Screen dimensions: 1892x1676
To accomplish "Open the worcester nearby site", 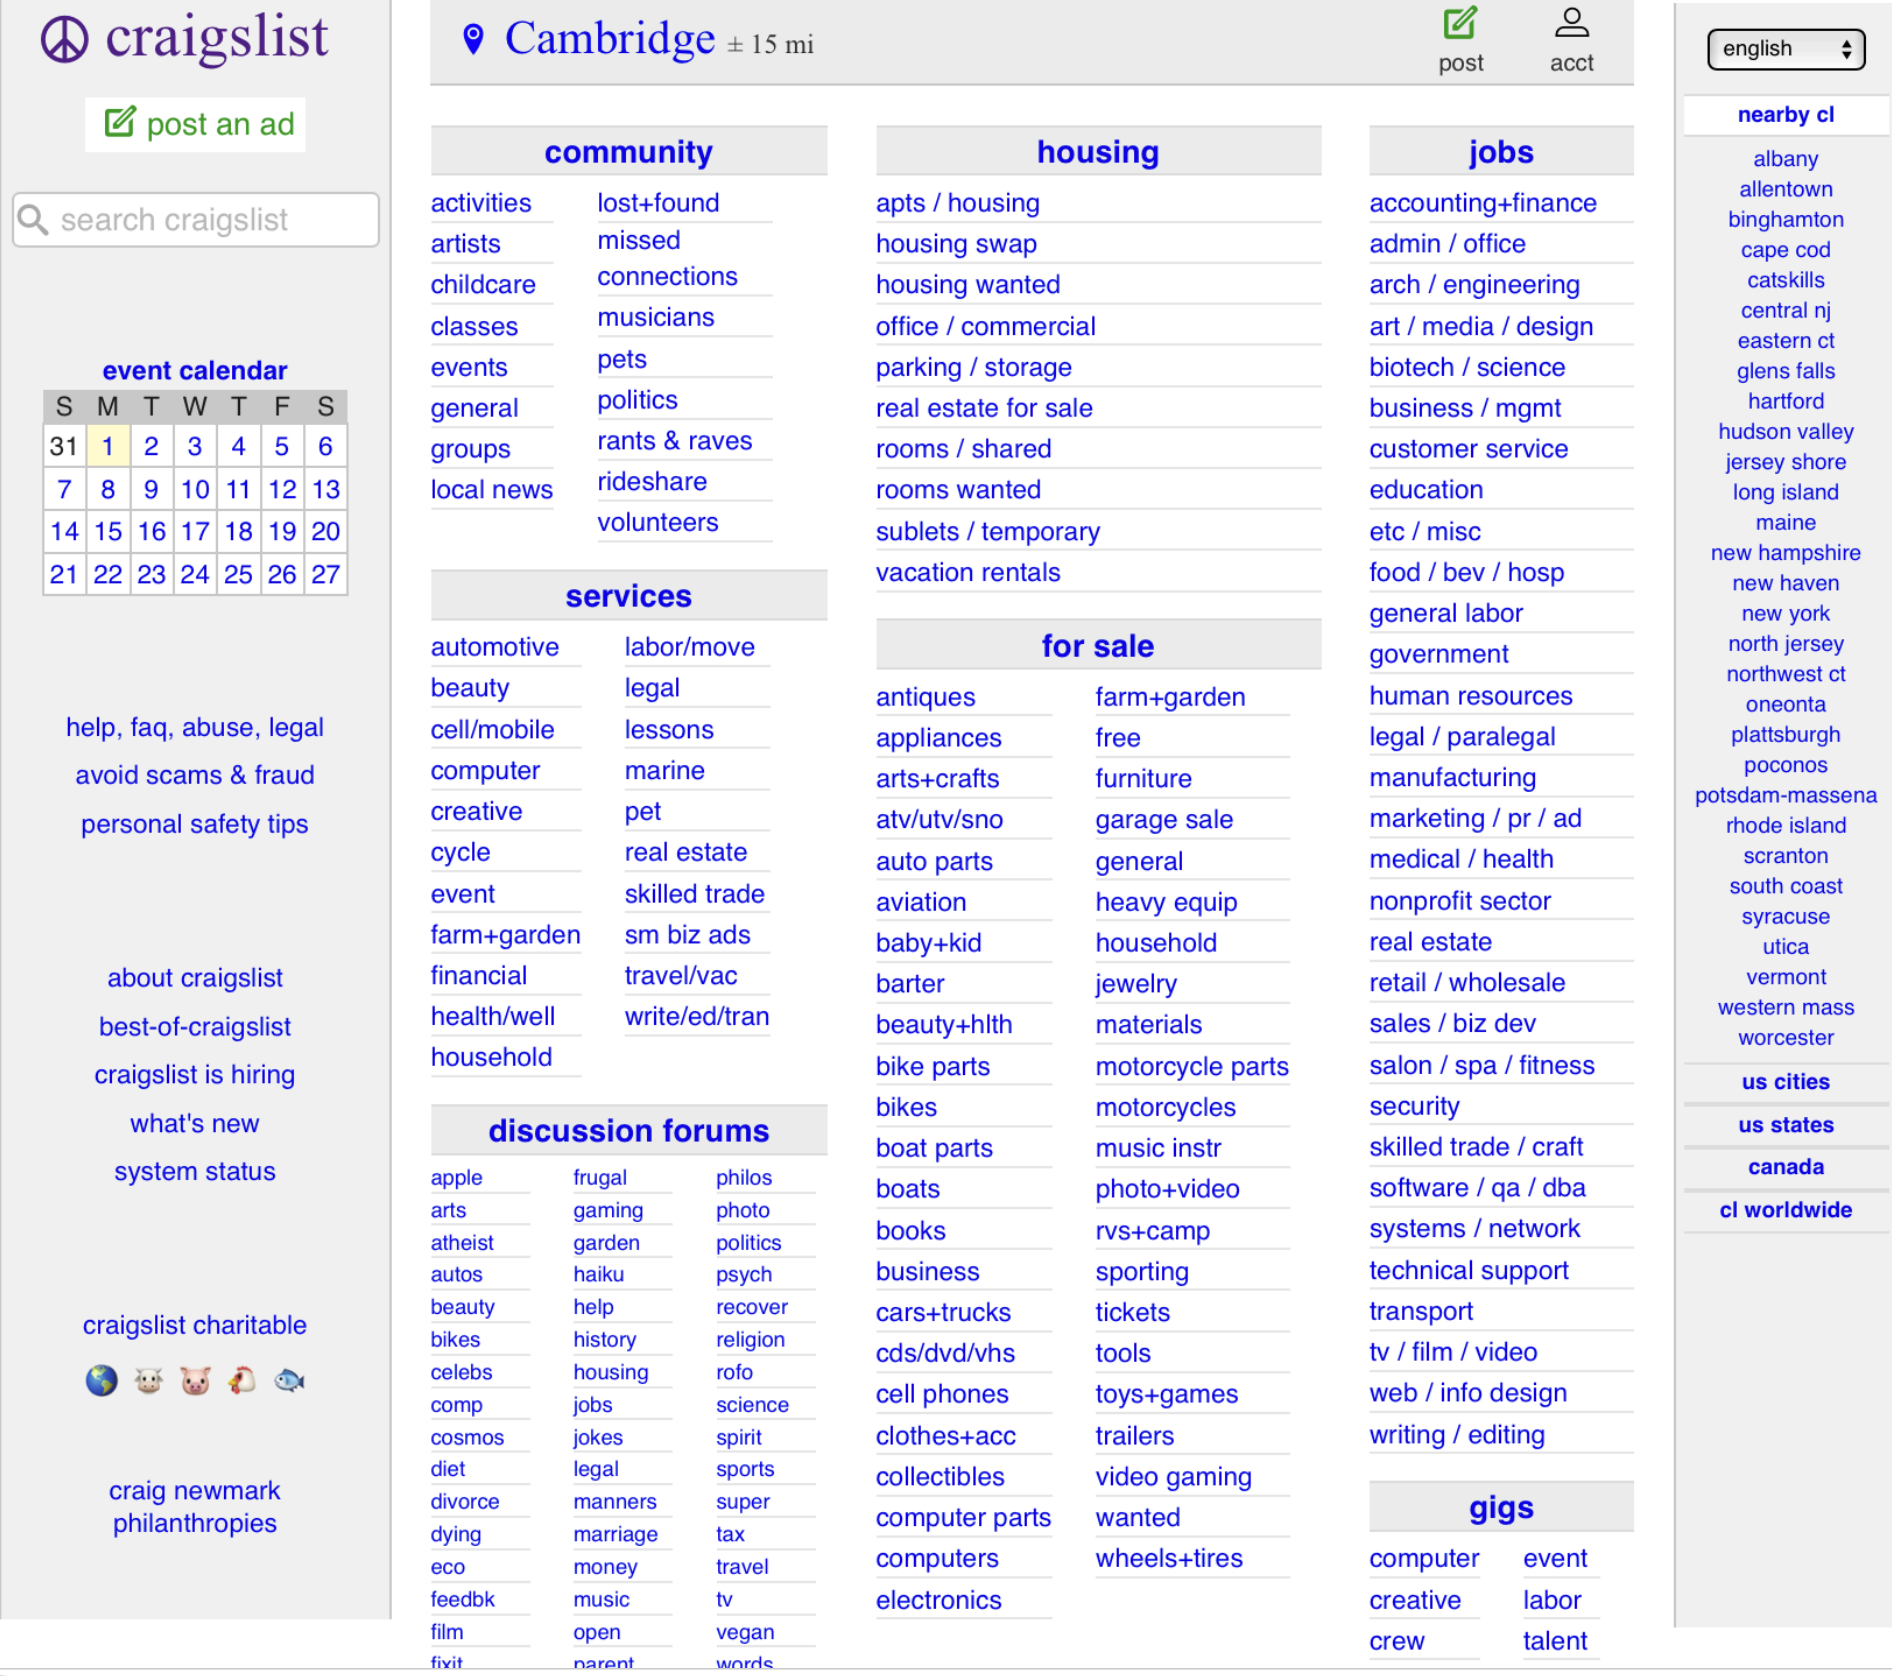I will pyautogui.click(x=1785, y=1038).
